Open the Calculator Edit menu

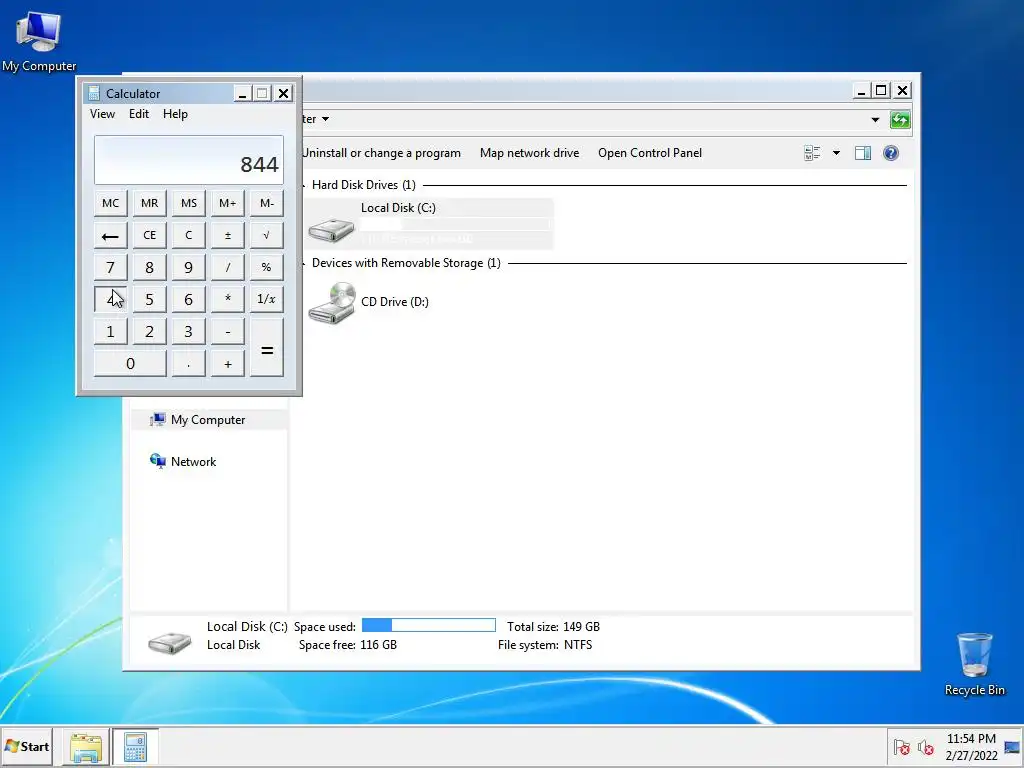(x=138, y=114)
